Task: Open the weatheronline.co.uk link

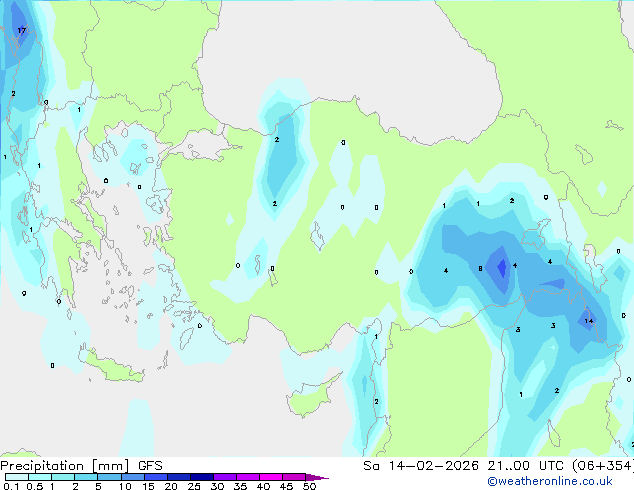Action: [x=550, y=481]
